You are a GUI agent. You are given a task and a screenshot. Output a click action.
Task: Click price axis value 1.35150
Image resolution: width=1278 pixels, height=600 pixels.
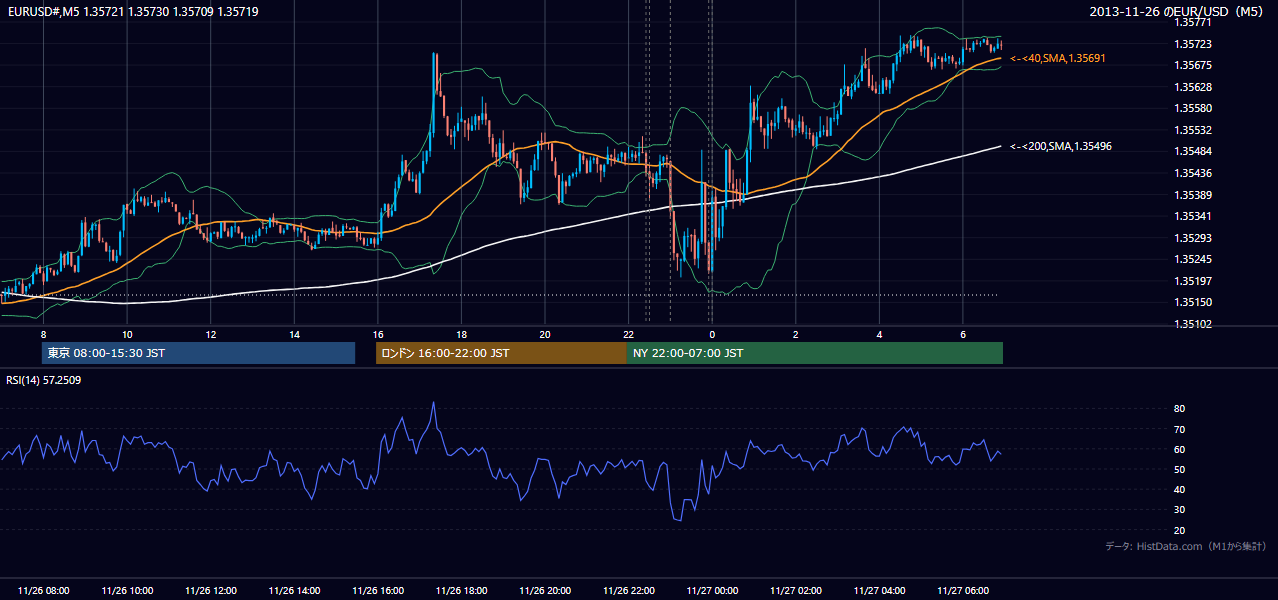[1191, 302]
